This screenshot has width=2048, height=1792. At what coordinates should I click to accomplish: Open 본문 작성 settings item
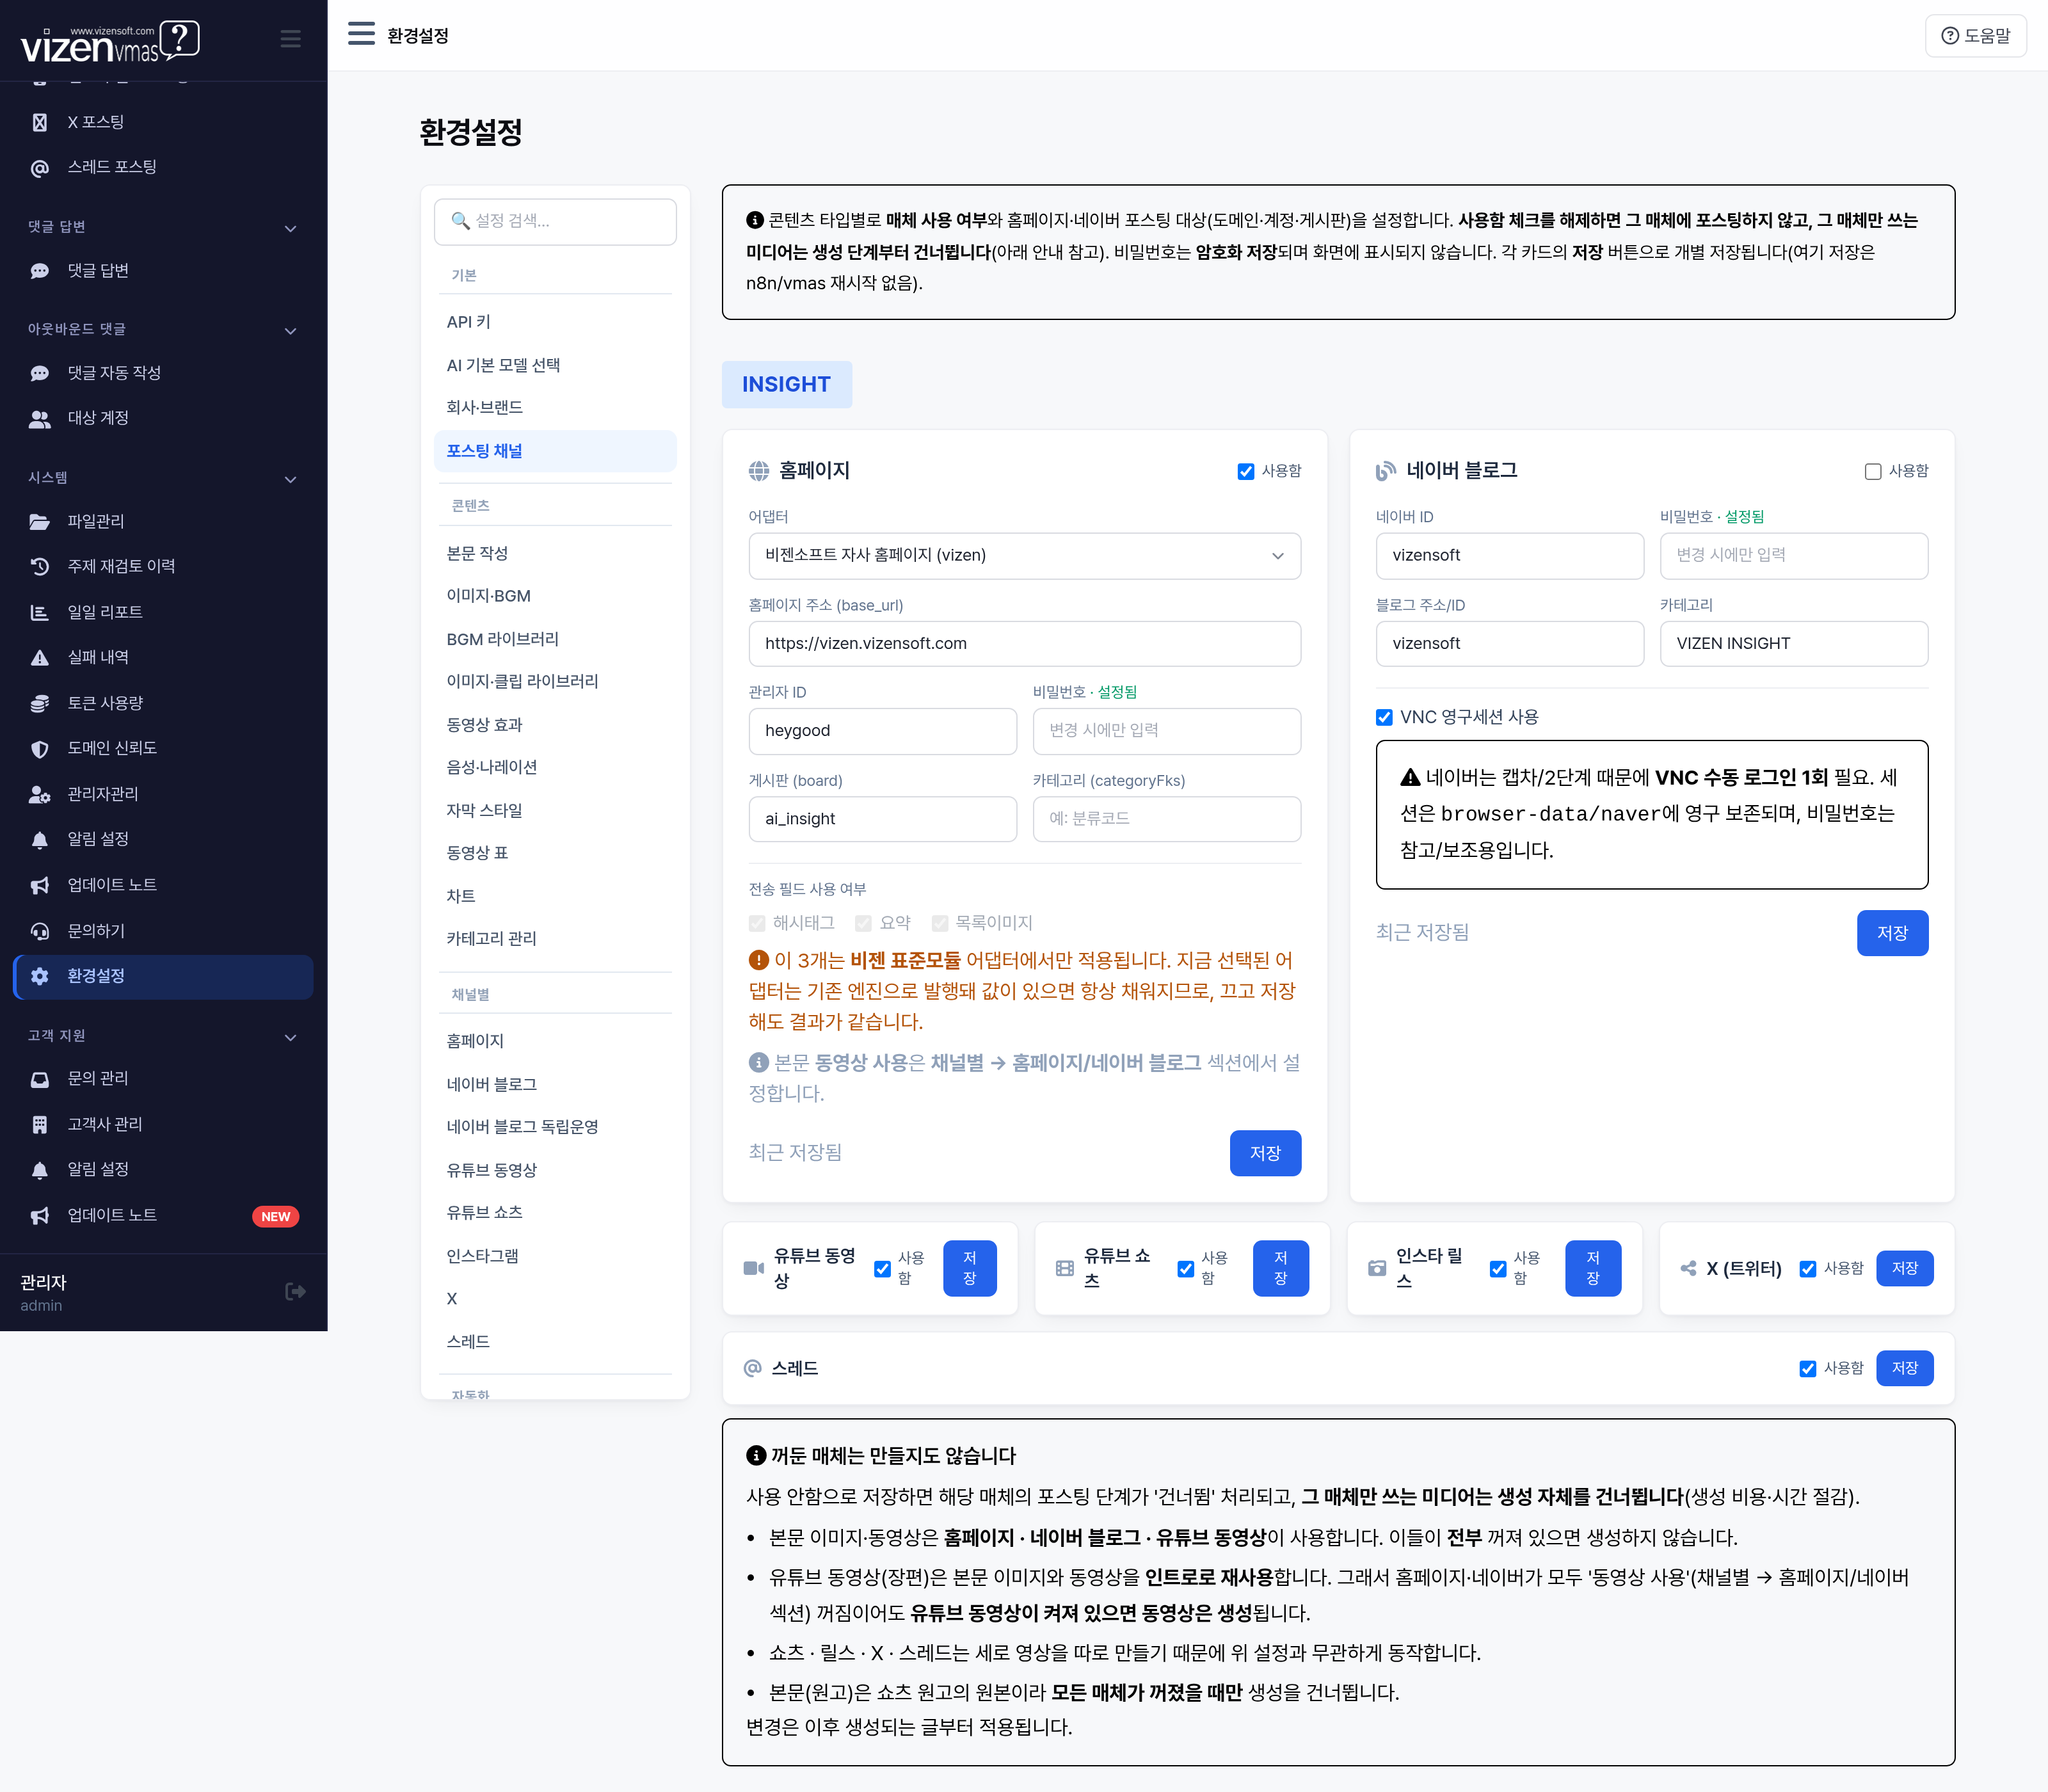(x=555, y=553)
